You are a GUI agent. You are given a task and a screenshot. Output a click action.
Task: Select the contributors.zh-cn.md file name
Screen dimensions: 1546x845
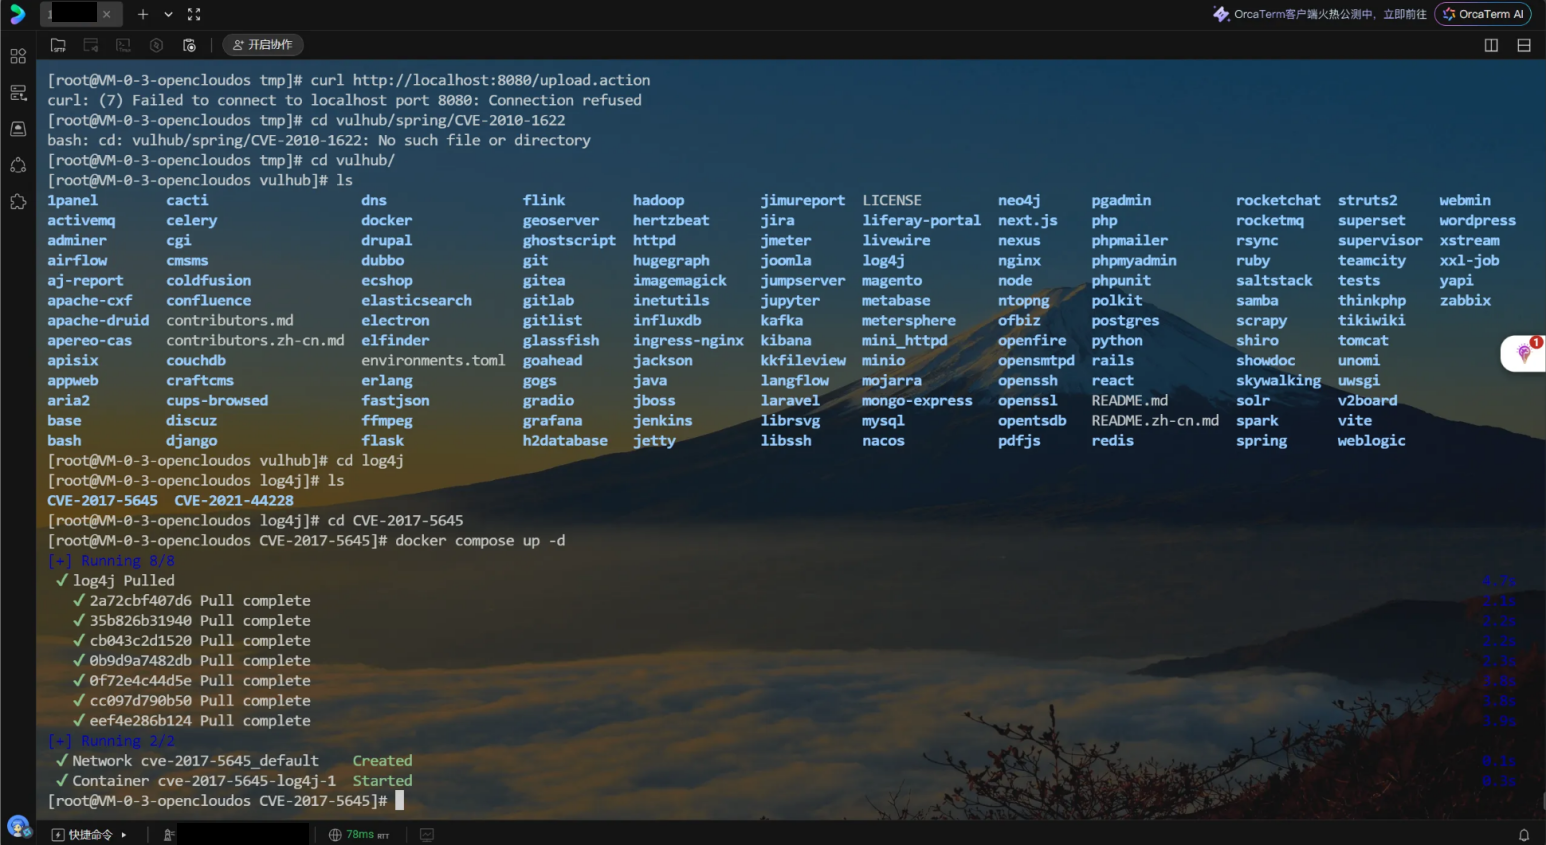click(x=255, y=340)
